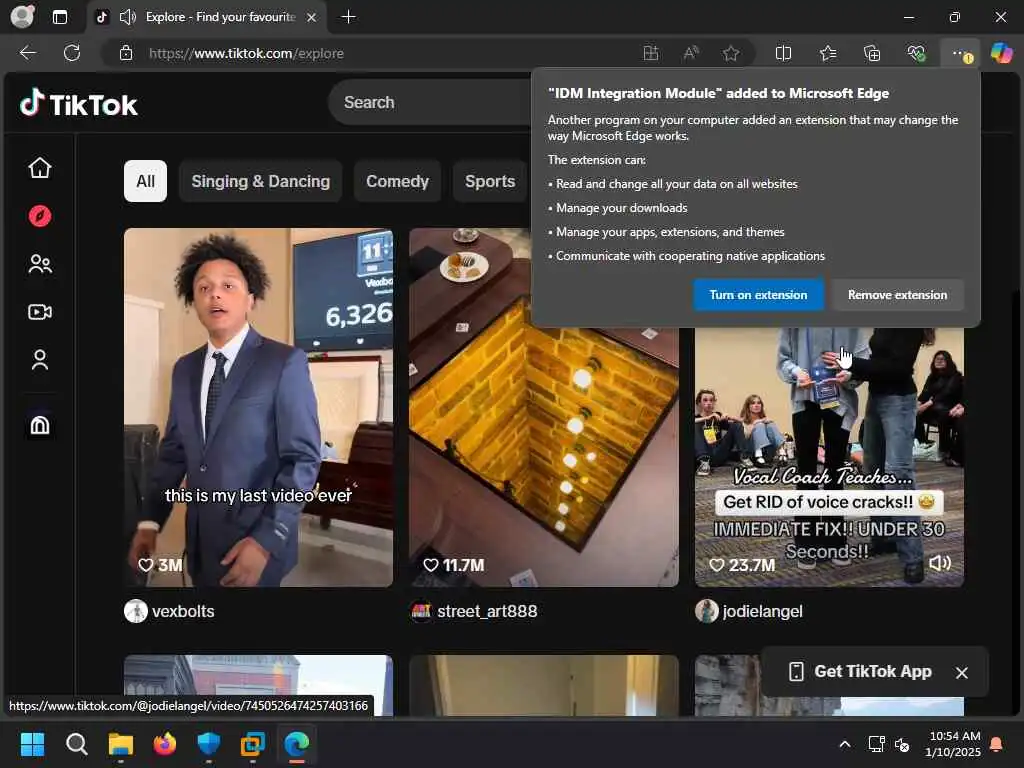Open the Collections icon in toolbar

(872, 54)
